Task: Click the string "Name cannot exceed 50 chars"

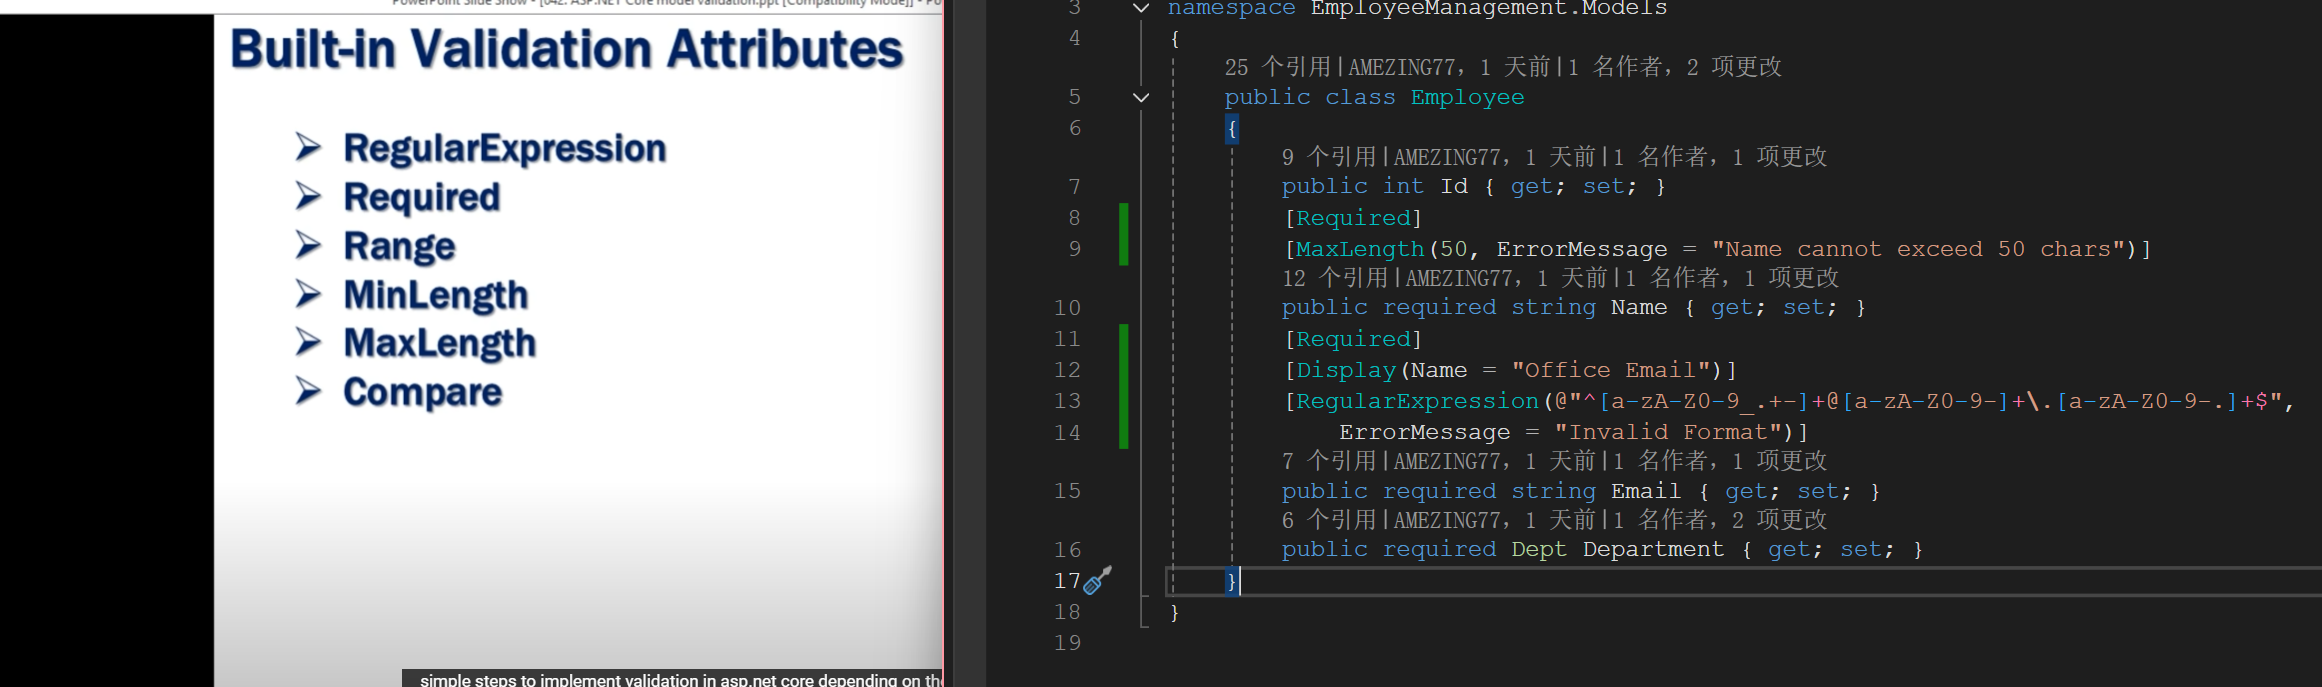Action: pos(1918,249)
